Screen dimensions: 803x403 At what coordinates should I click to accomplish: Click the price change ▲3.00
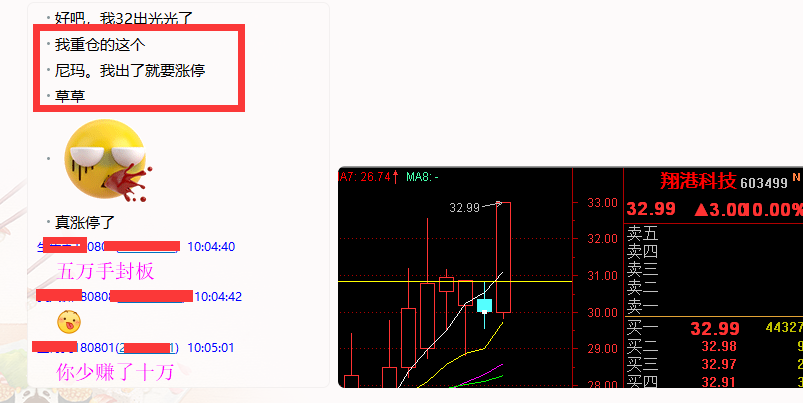pos(720,209)
